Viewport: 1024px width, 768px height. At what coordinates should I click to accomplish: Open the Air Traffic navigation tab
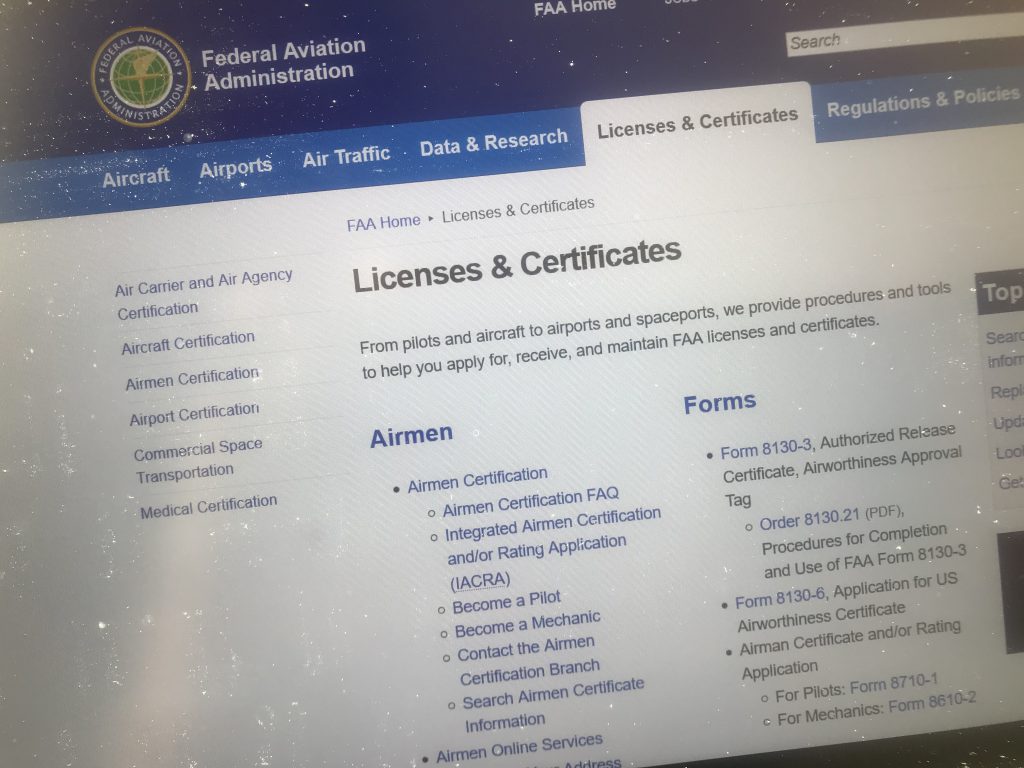tap(346, 156)
